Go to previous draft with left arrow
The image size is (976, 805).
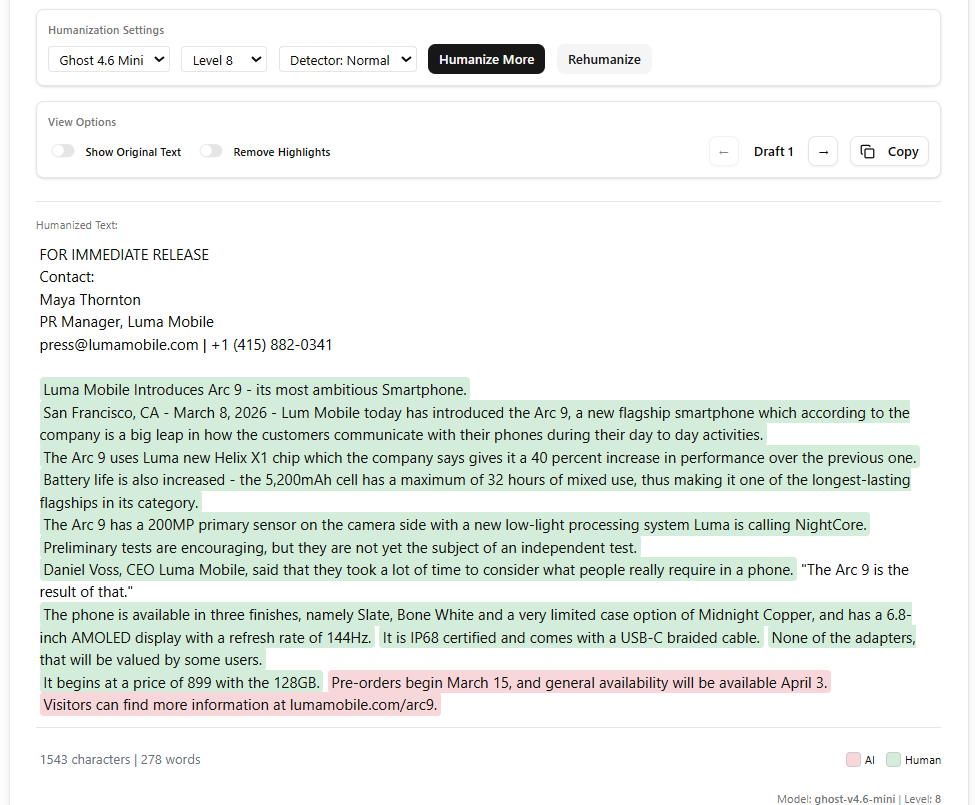coord(723,151)
